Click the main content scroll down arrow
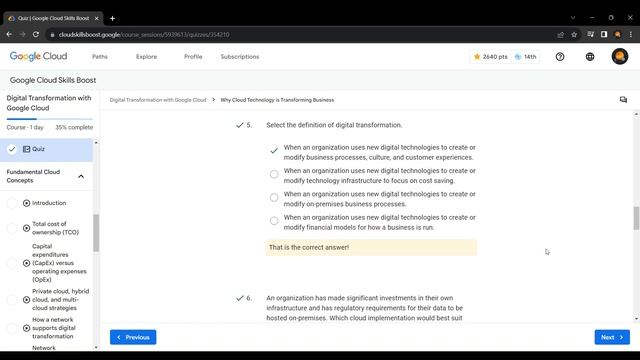This screenshot has width=640, height=360. point(636,319)
